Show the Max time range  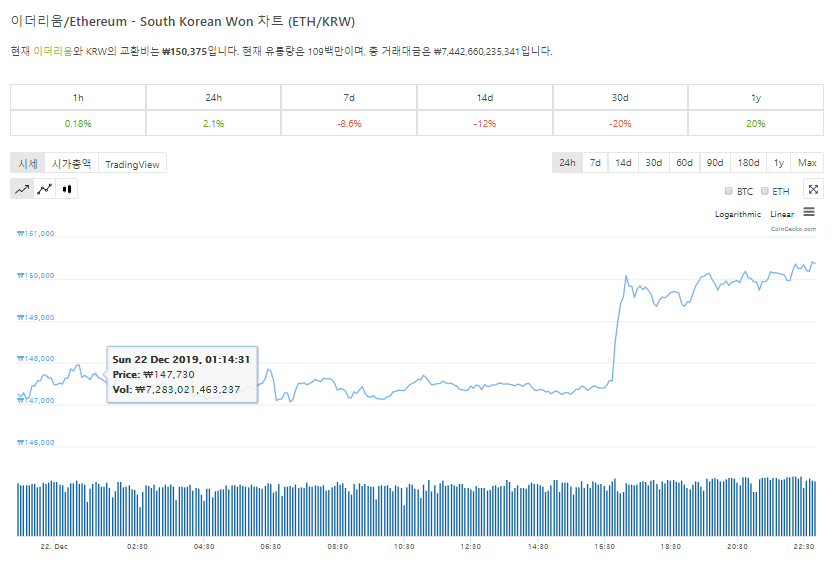[807, 163]
